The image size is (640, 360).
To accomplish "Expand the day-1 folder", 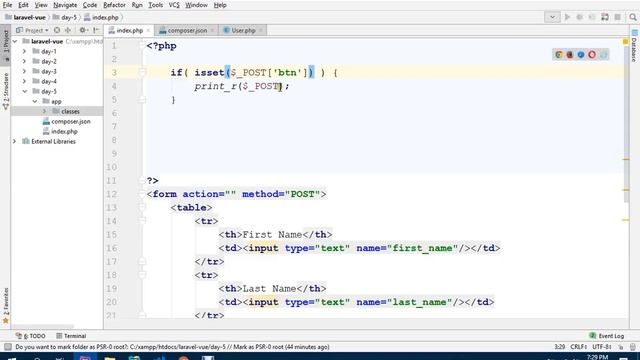I will [24, 51].
